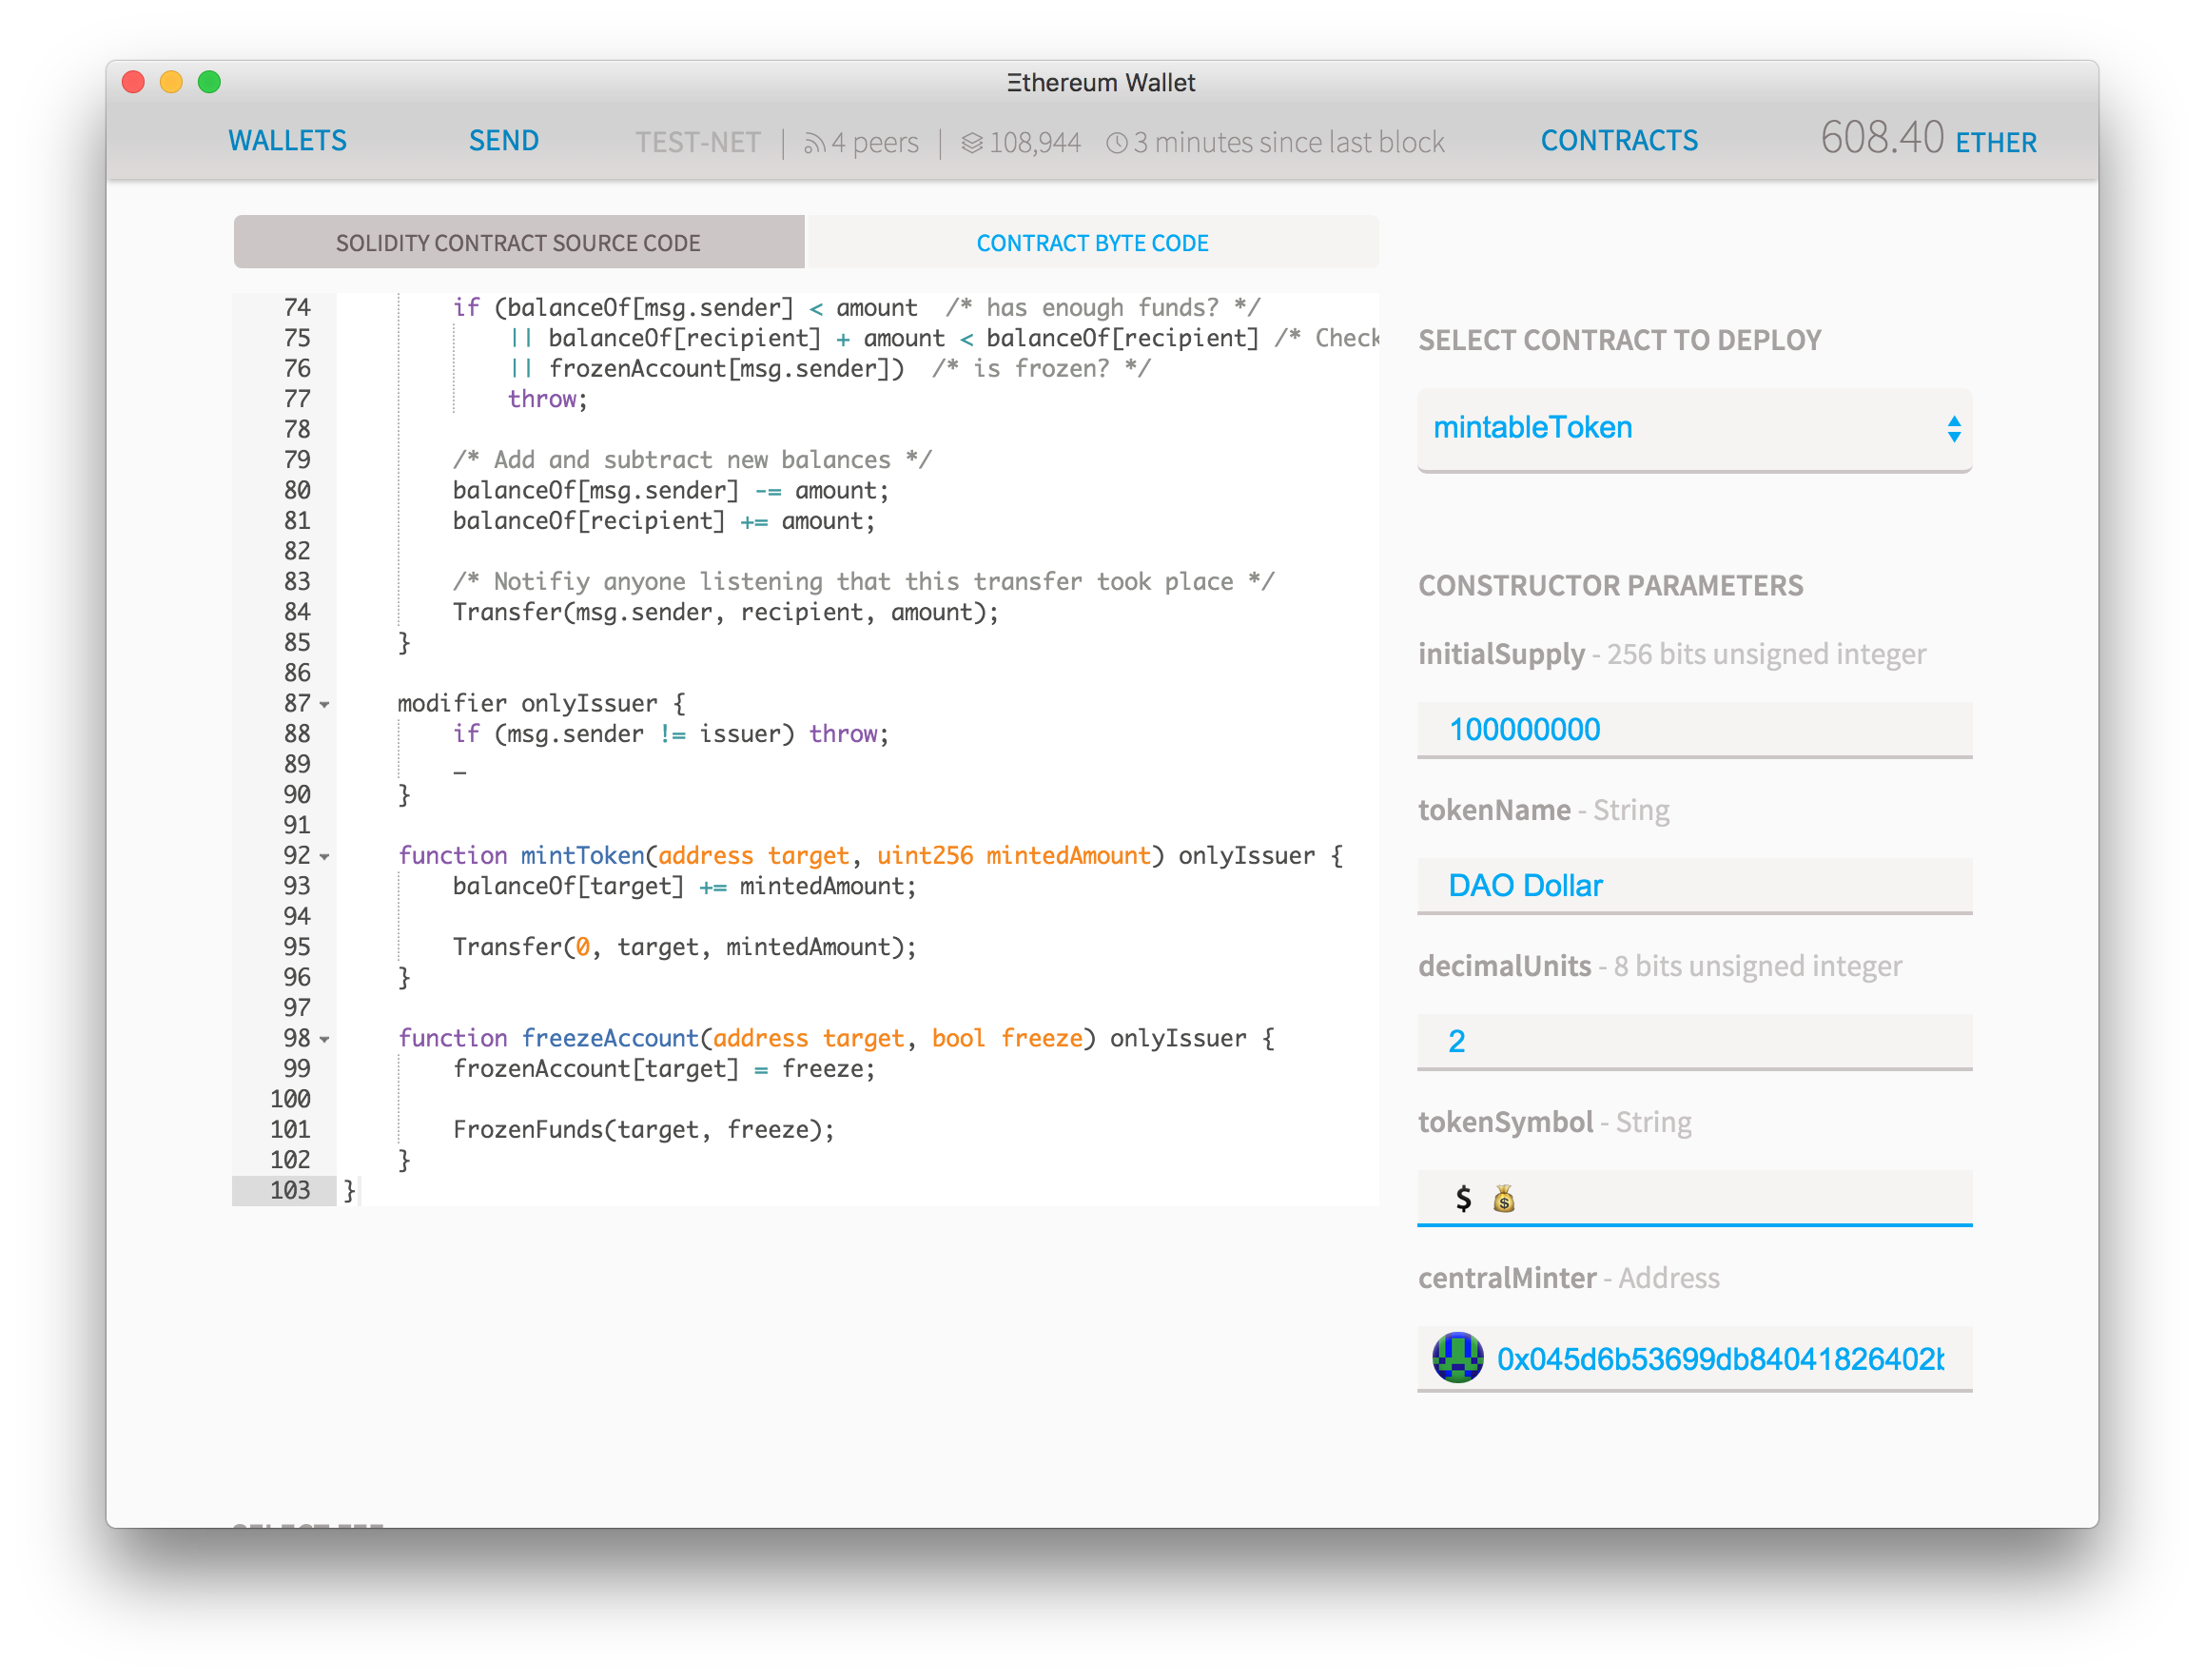Collapse the freezeAccount function fold arrow
The height and width of the screenshot is (1680, 2205).
click(325, 1040)
